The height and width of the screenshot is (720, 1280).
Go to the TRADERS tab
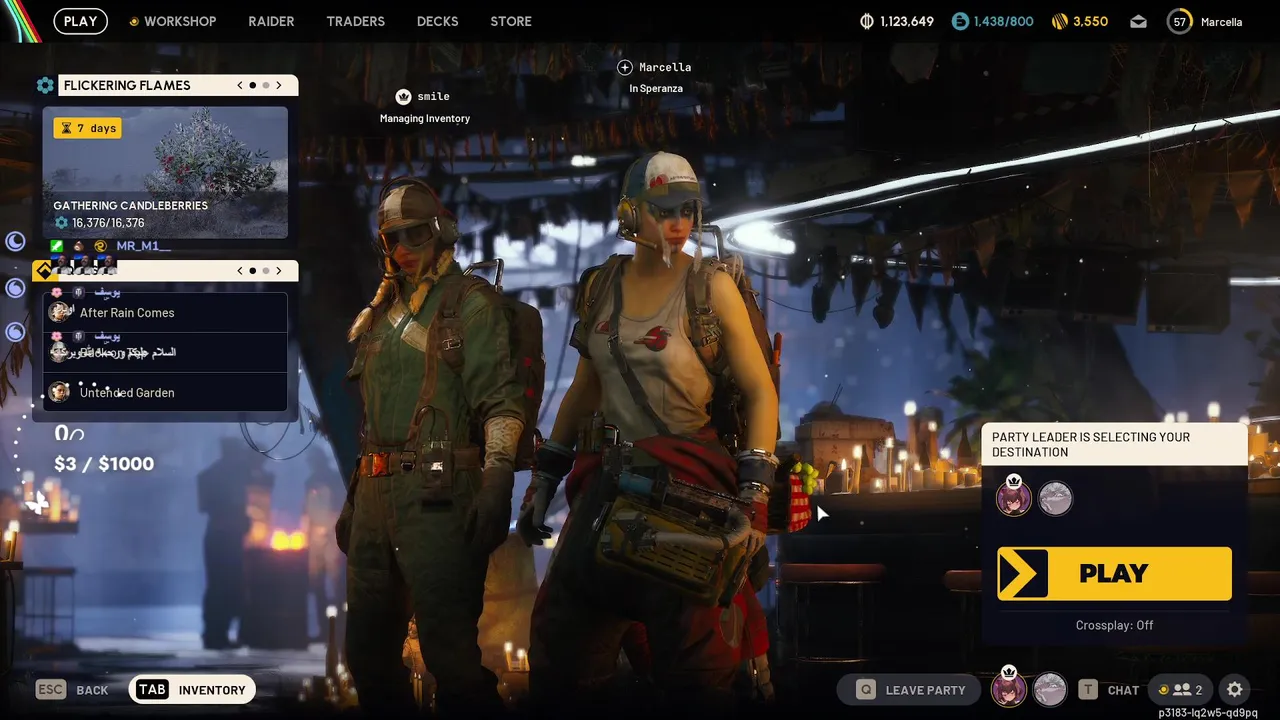point(355,21)
